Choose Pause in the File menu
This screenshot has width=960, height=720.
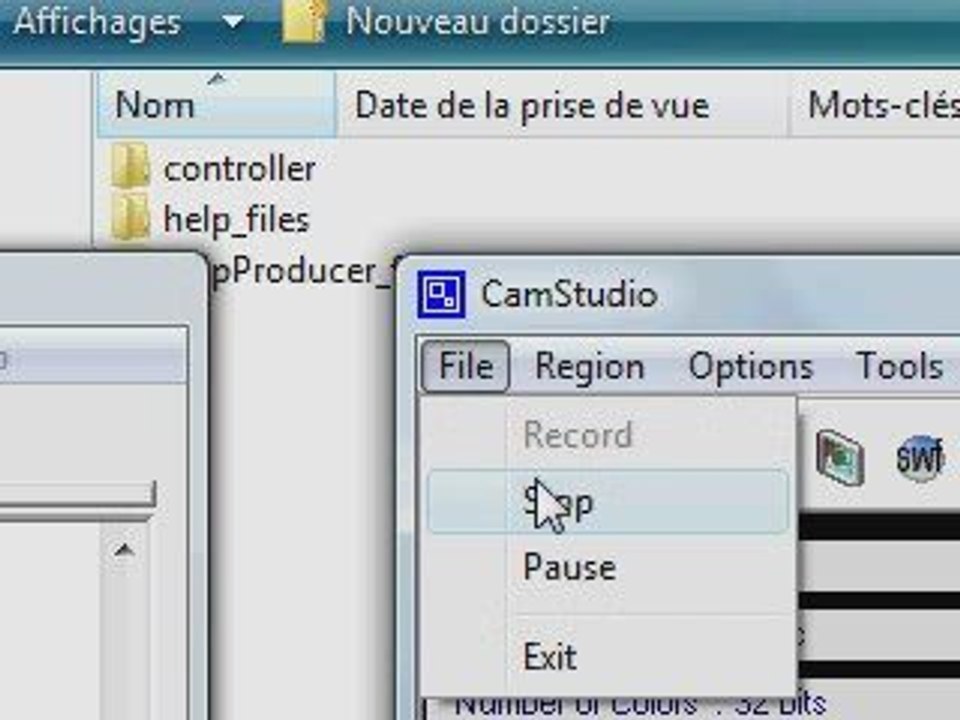[x=607, y=567]
